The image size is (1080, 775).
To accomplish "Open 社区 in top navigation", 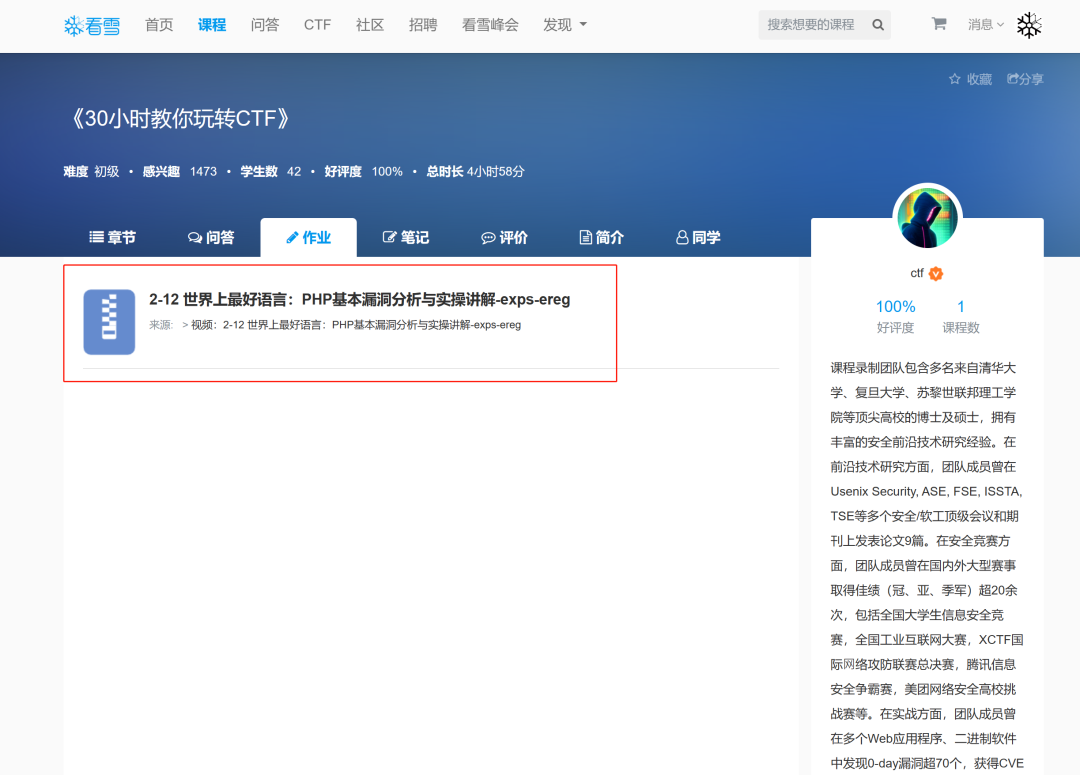I will point(370,25).
